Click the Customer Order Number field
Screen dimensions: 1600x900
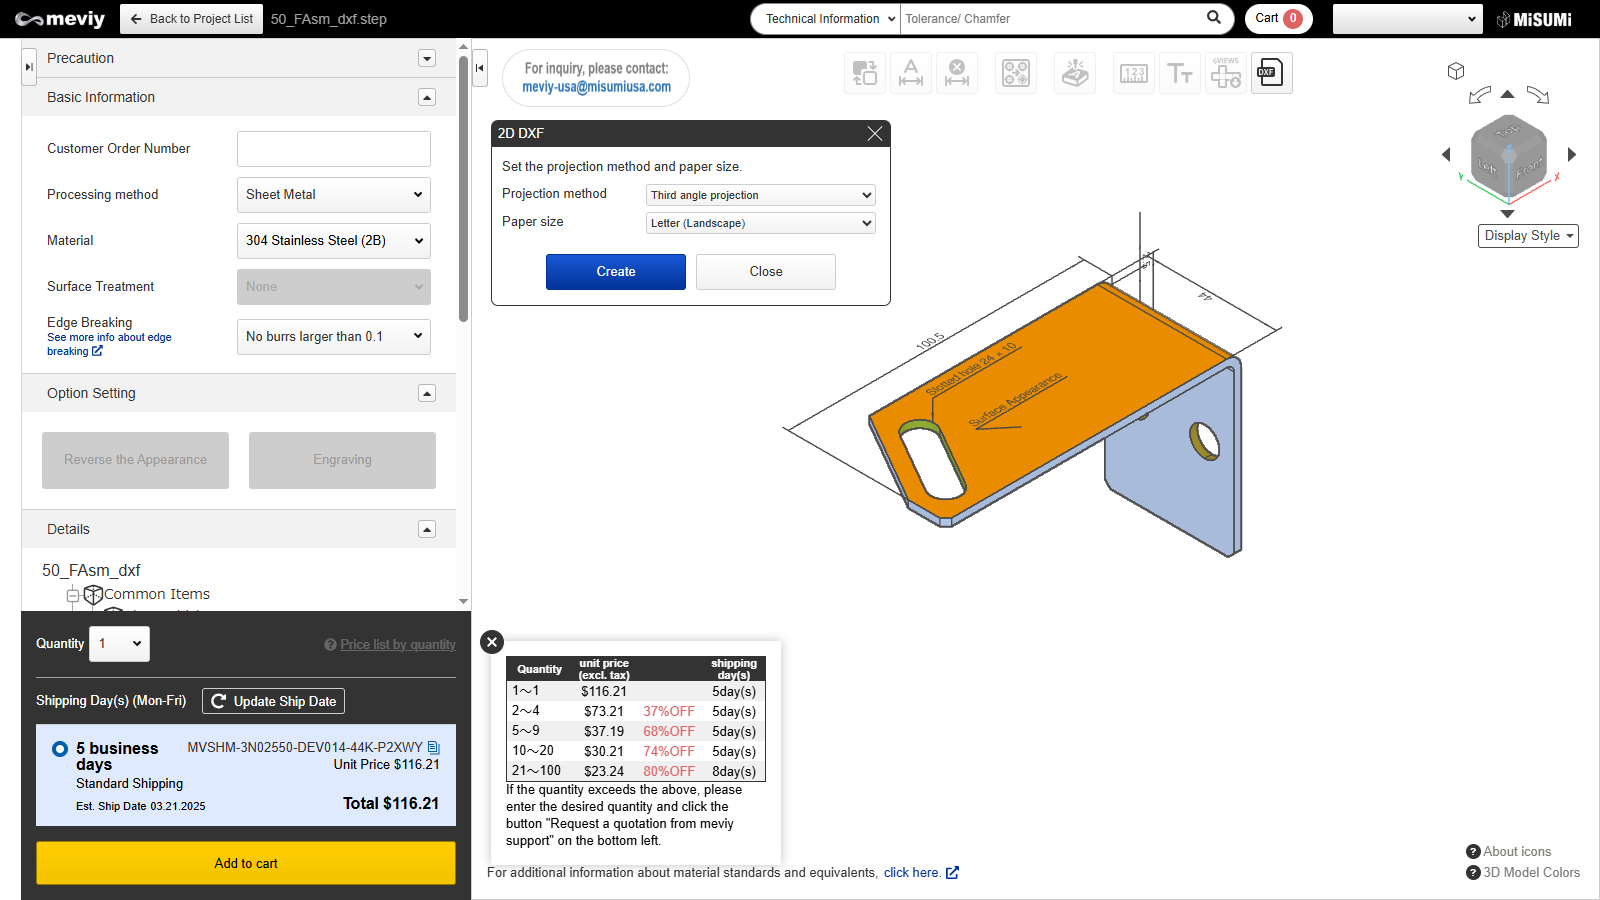[x=334, y=149]
